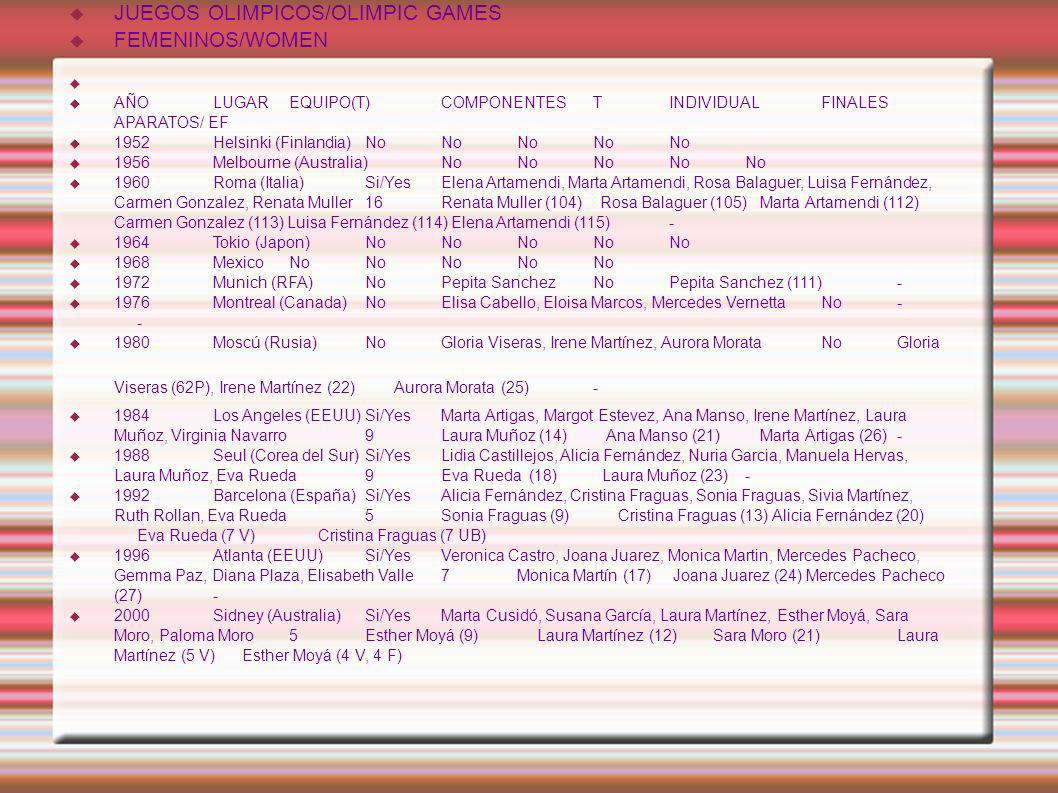Select 'Carmen Gonzalez (113)' result

pyautogui.click(x=199, y=223)
